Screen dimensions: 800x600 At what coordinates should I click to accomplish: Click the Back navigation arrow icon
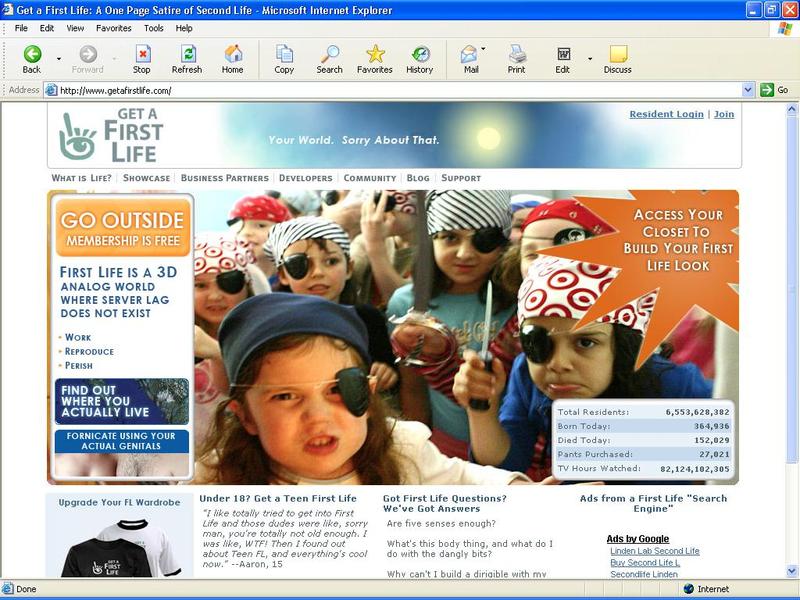[32, 54]
